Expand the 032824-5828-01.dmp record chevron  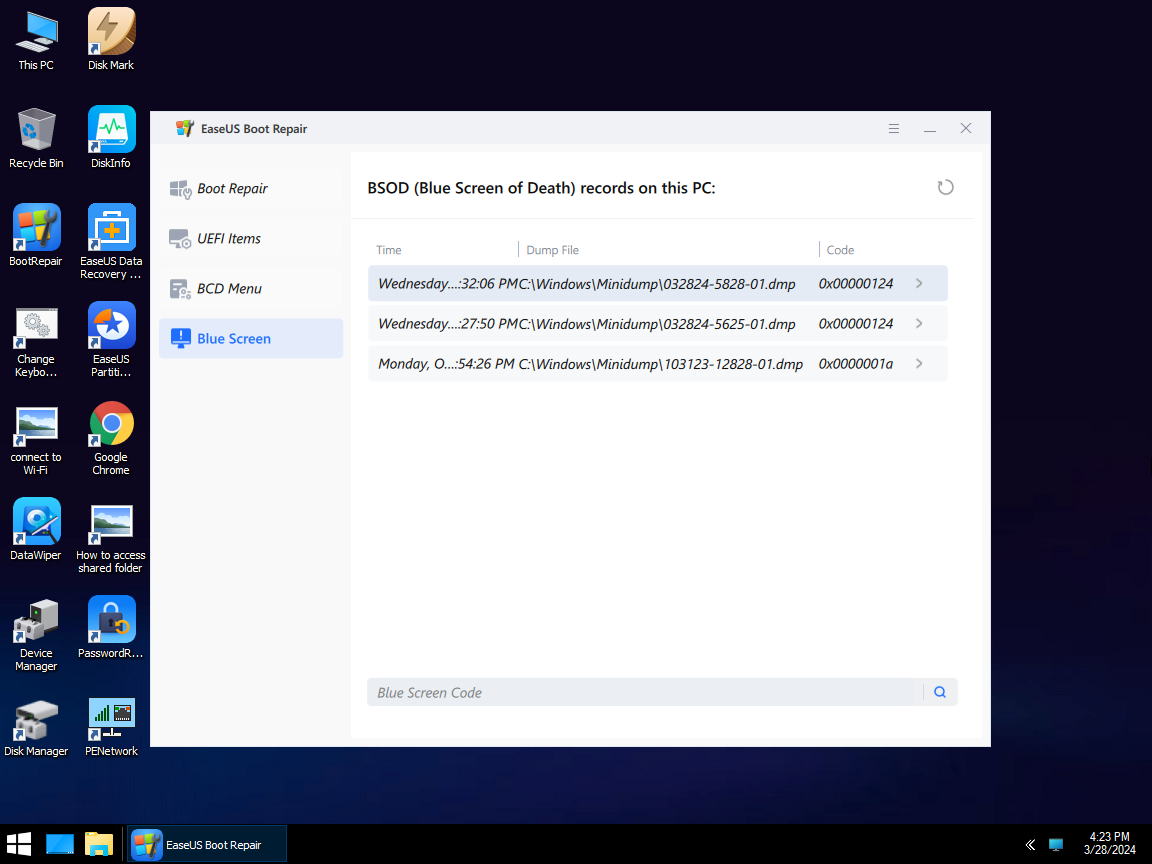919,284
